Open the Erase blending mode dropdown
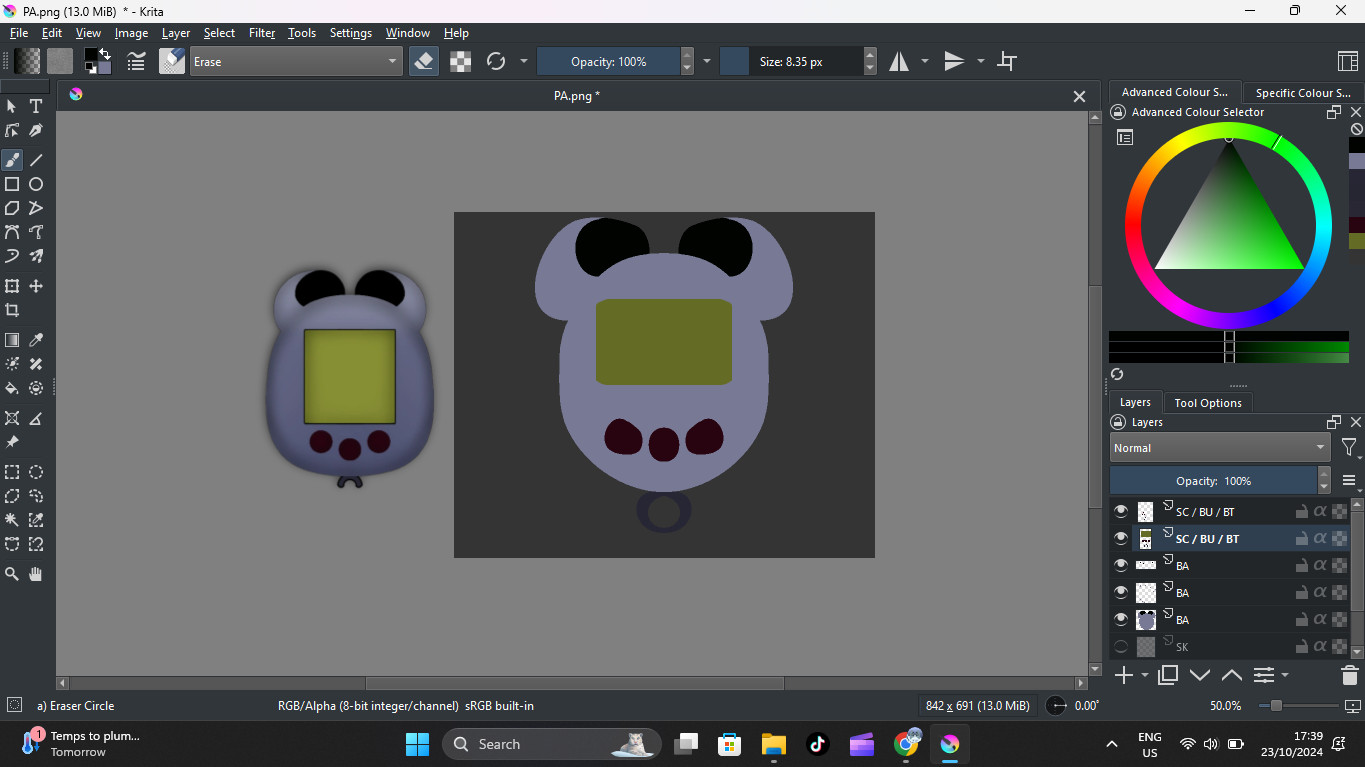The width and height of the screenshot is (1365, 767). [x=296, y=61]
